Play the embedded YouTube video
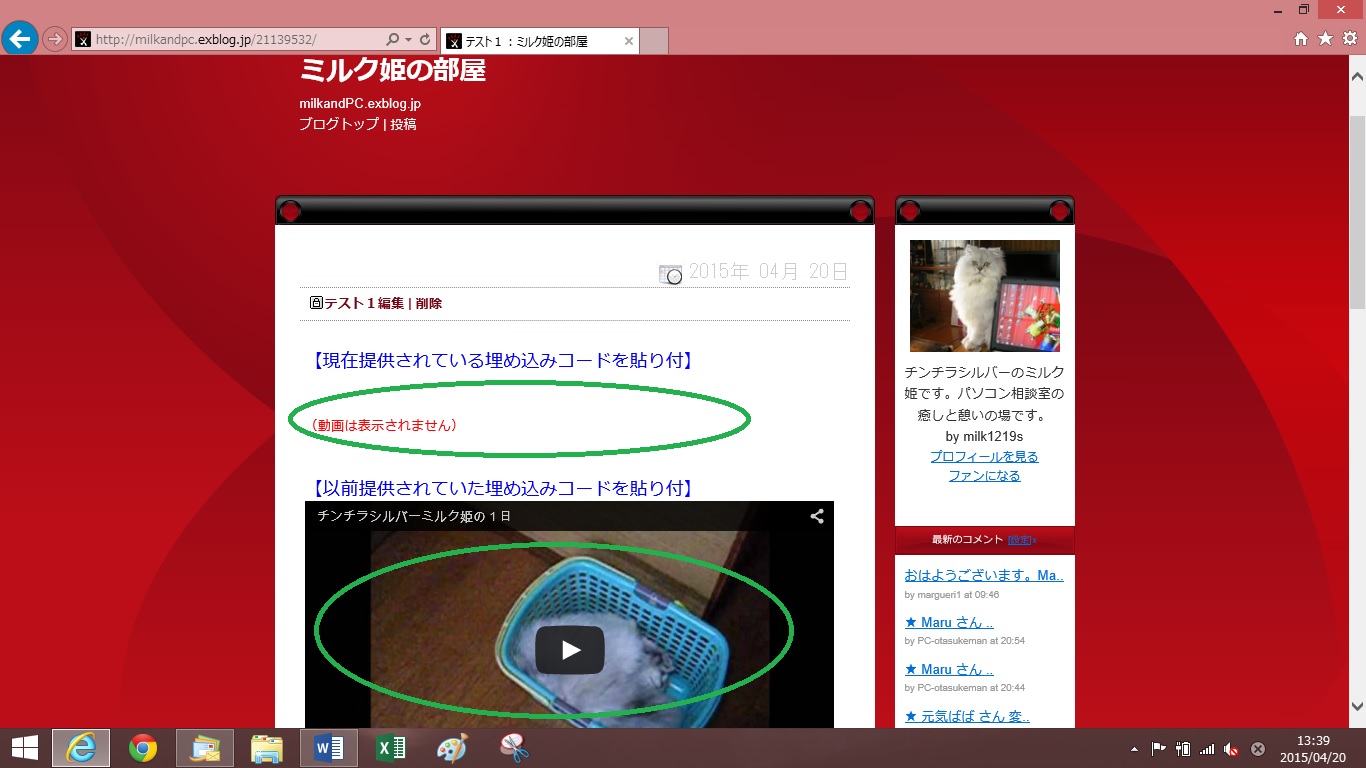1366x768 pixels. 570,650
